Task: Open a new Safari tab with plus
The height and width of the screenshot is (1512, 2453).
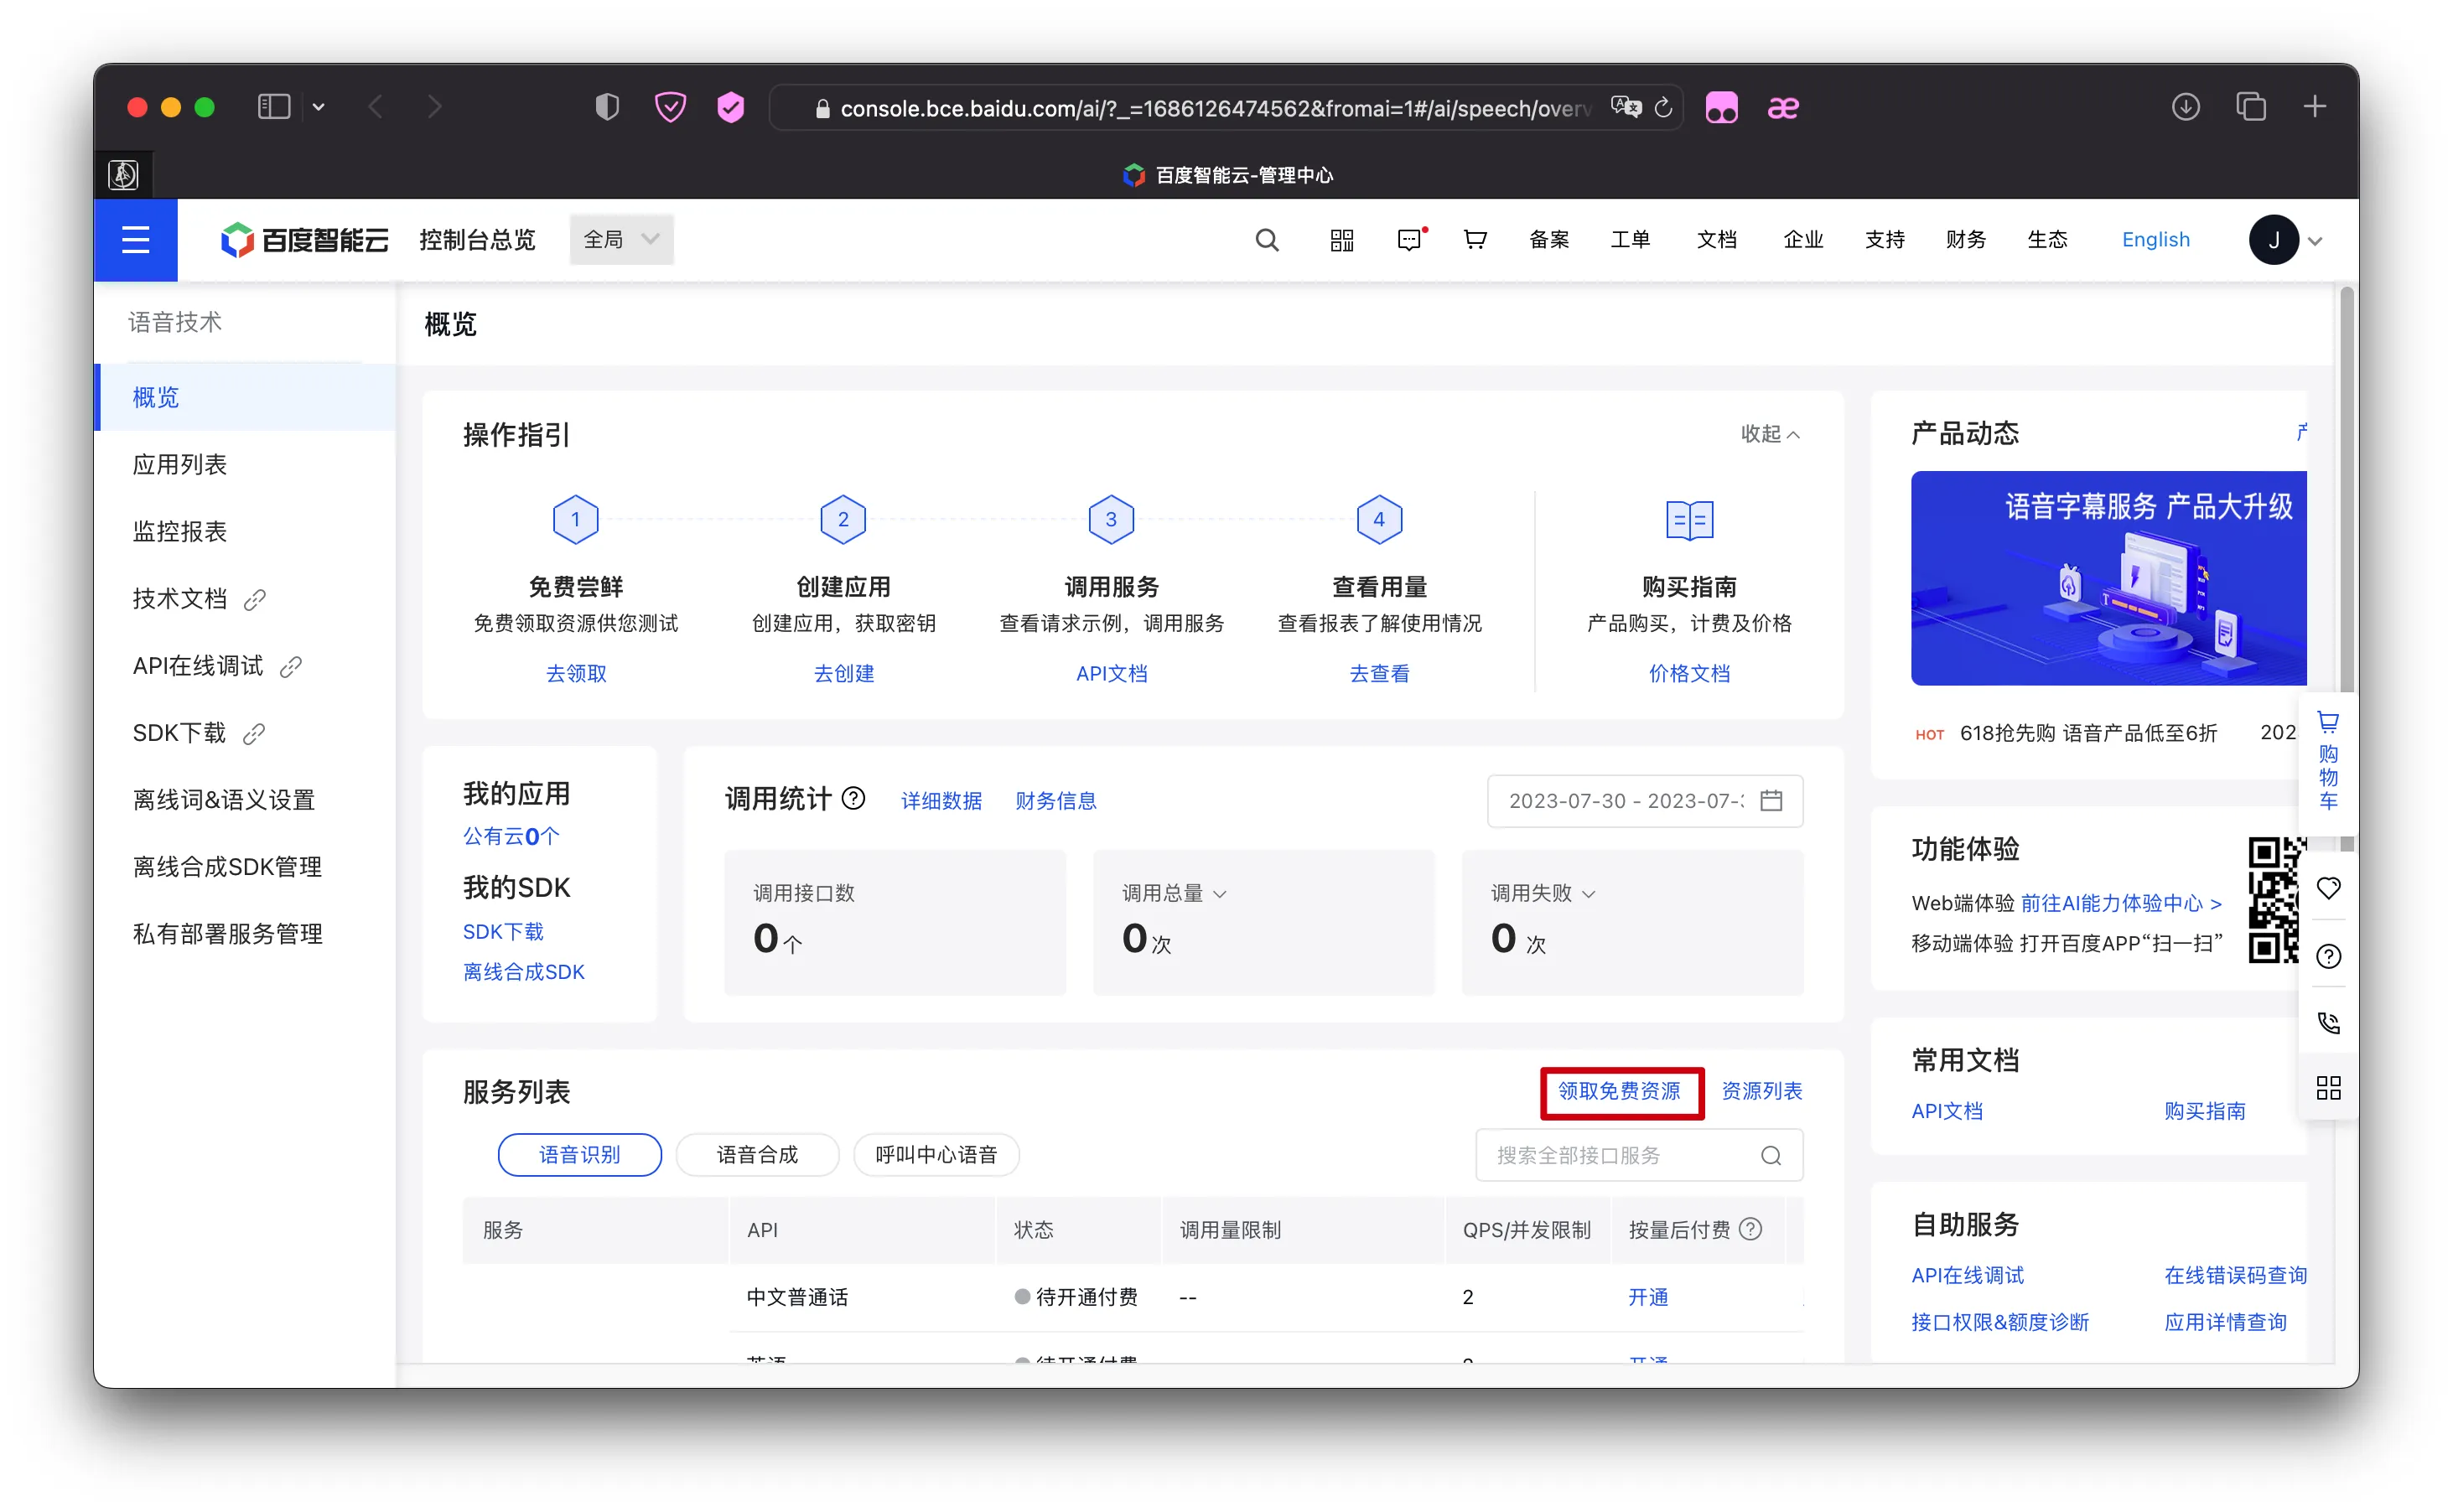Action: 2314,107
